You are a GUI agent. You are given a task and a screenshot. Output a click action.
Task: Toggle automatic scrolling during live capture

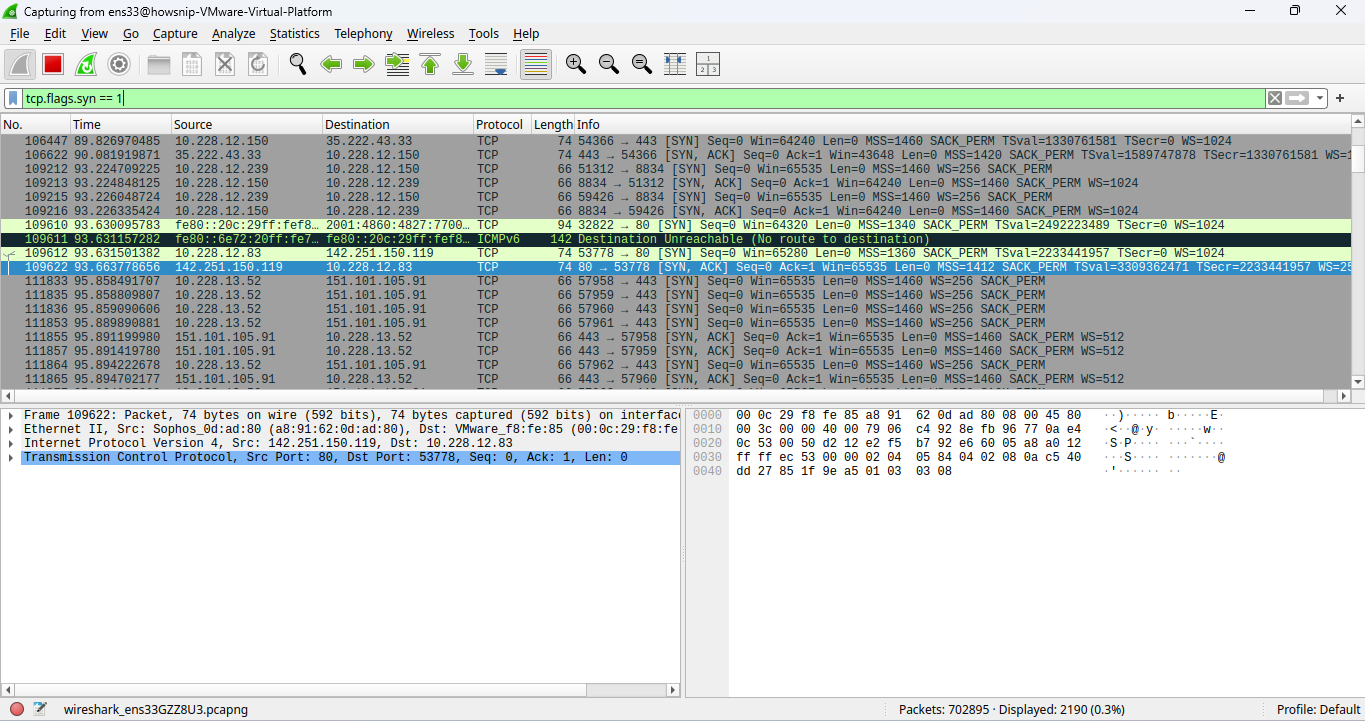[496, 65]
